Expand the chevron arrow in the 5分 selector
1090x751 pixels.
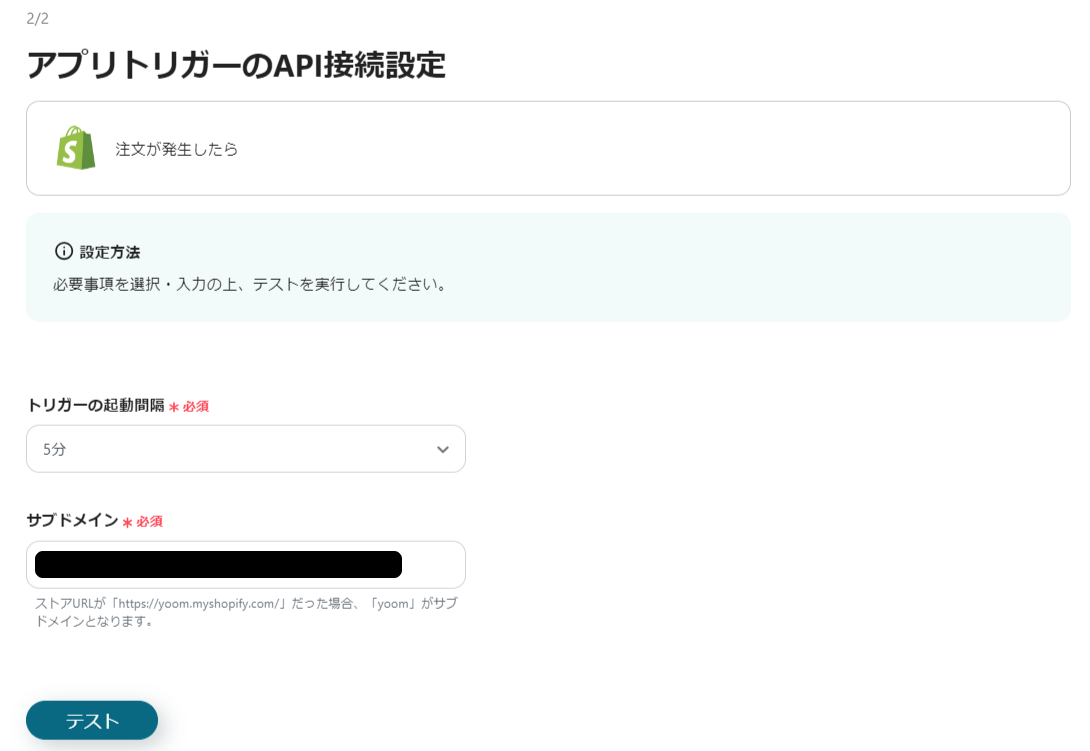443,449
